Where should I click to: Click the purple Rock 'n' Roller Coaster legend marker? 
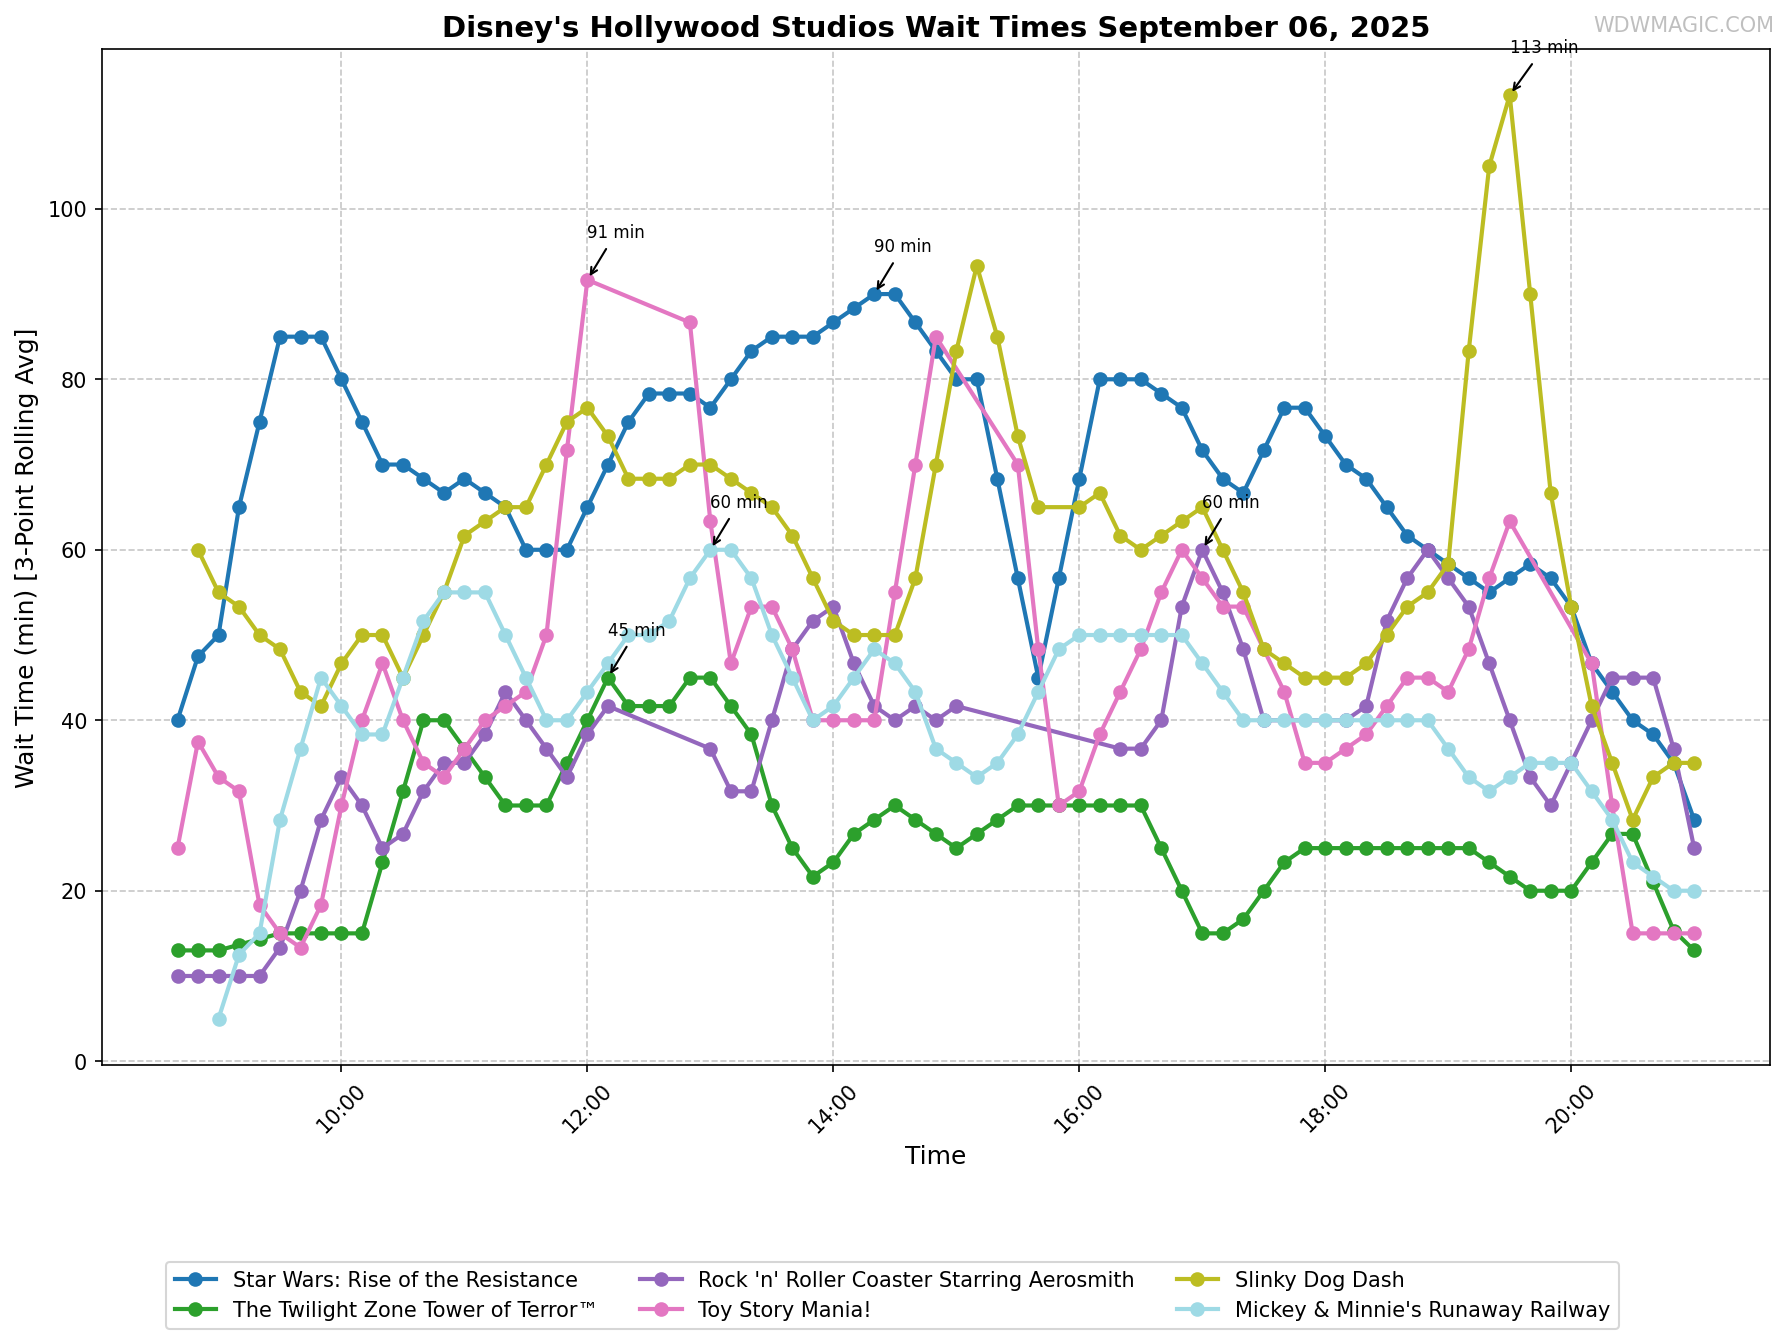click(661, 1280)
